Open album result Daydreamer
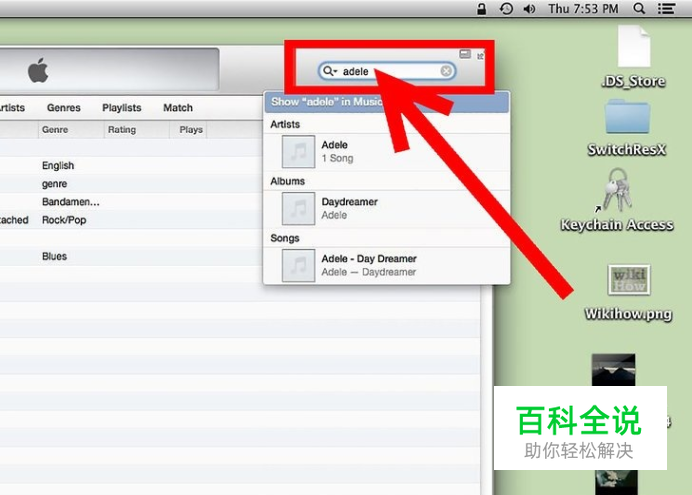The image size is (692, 495). 386,209
